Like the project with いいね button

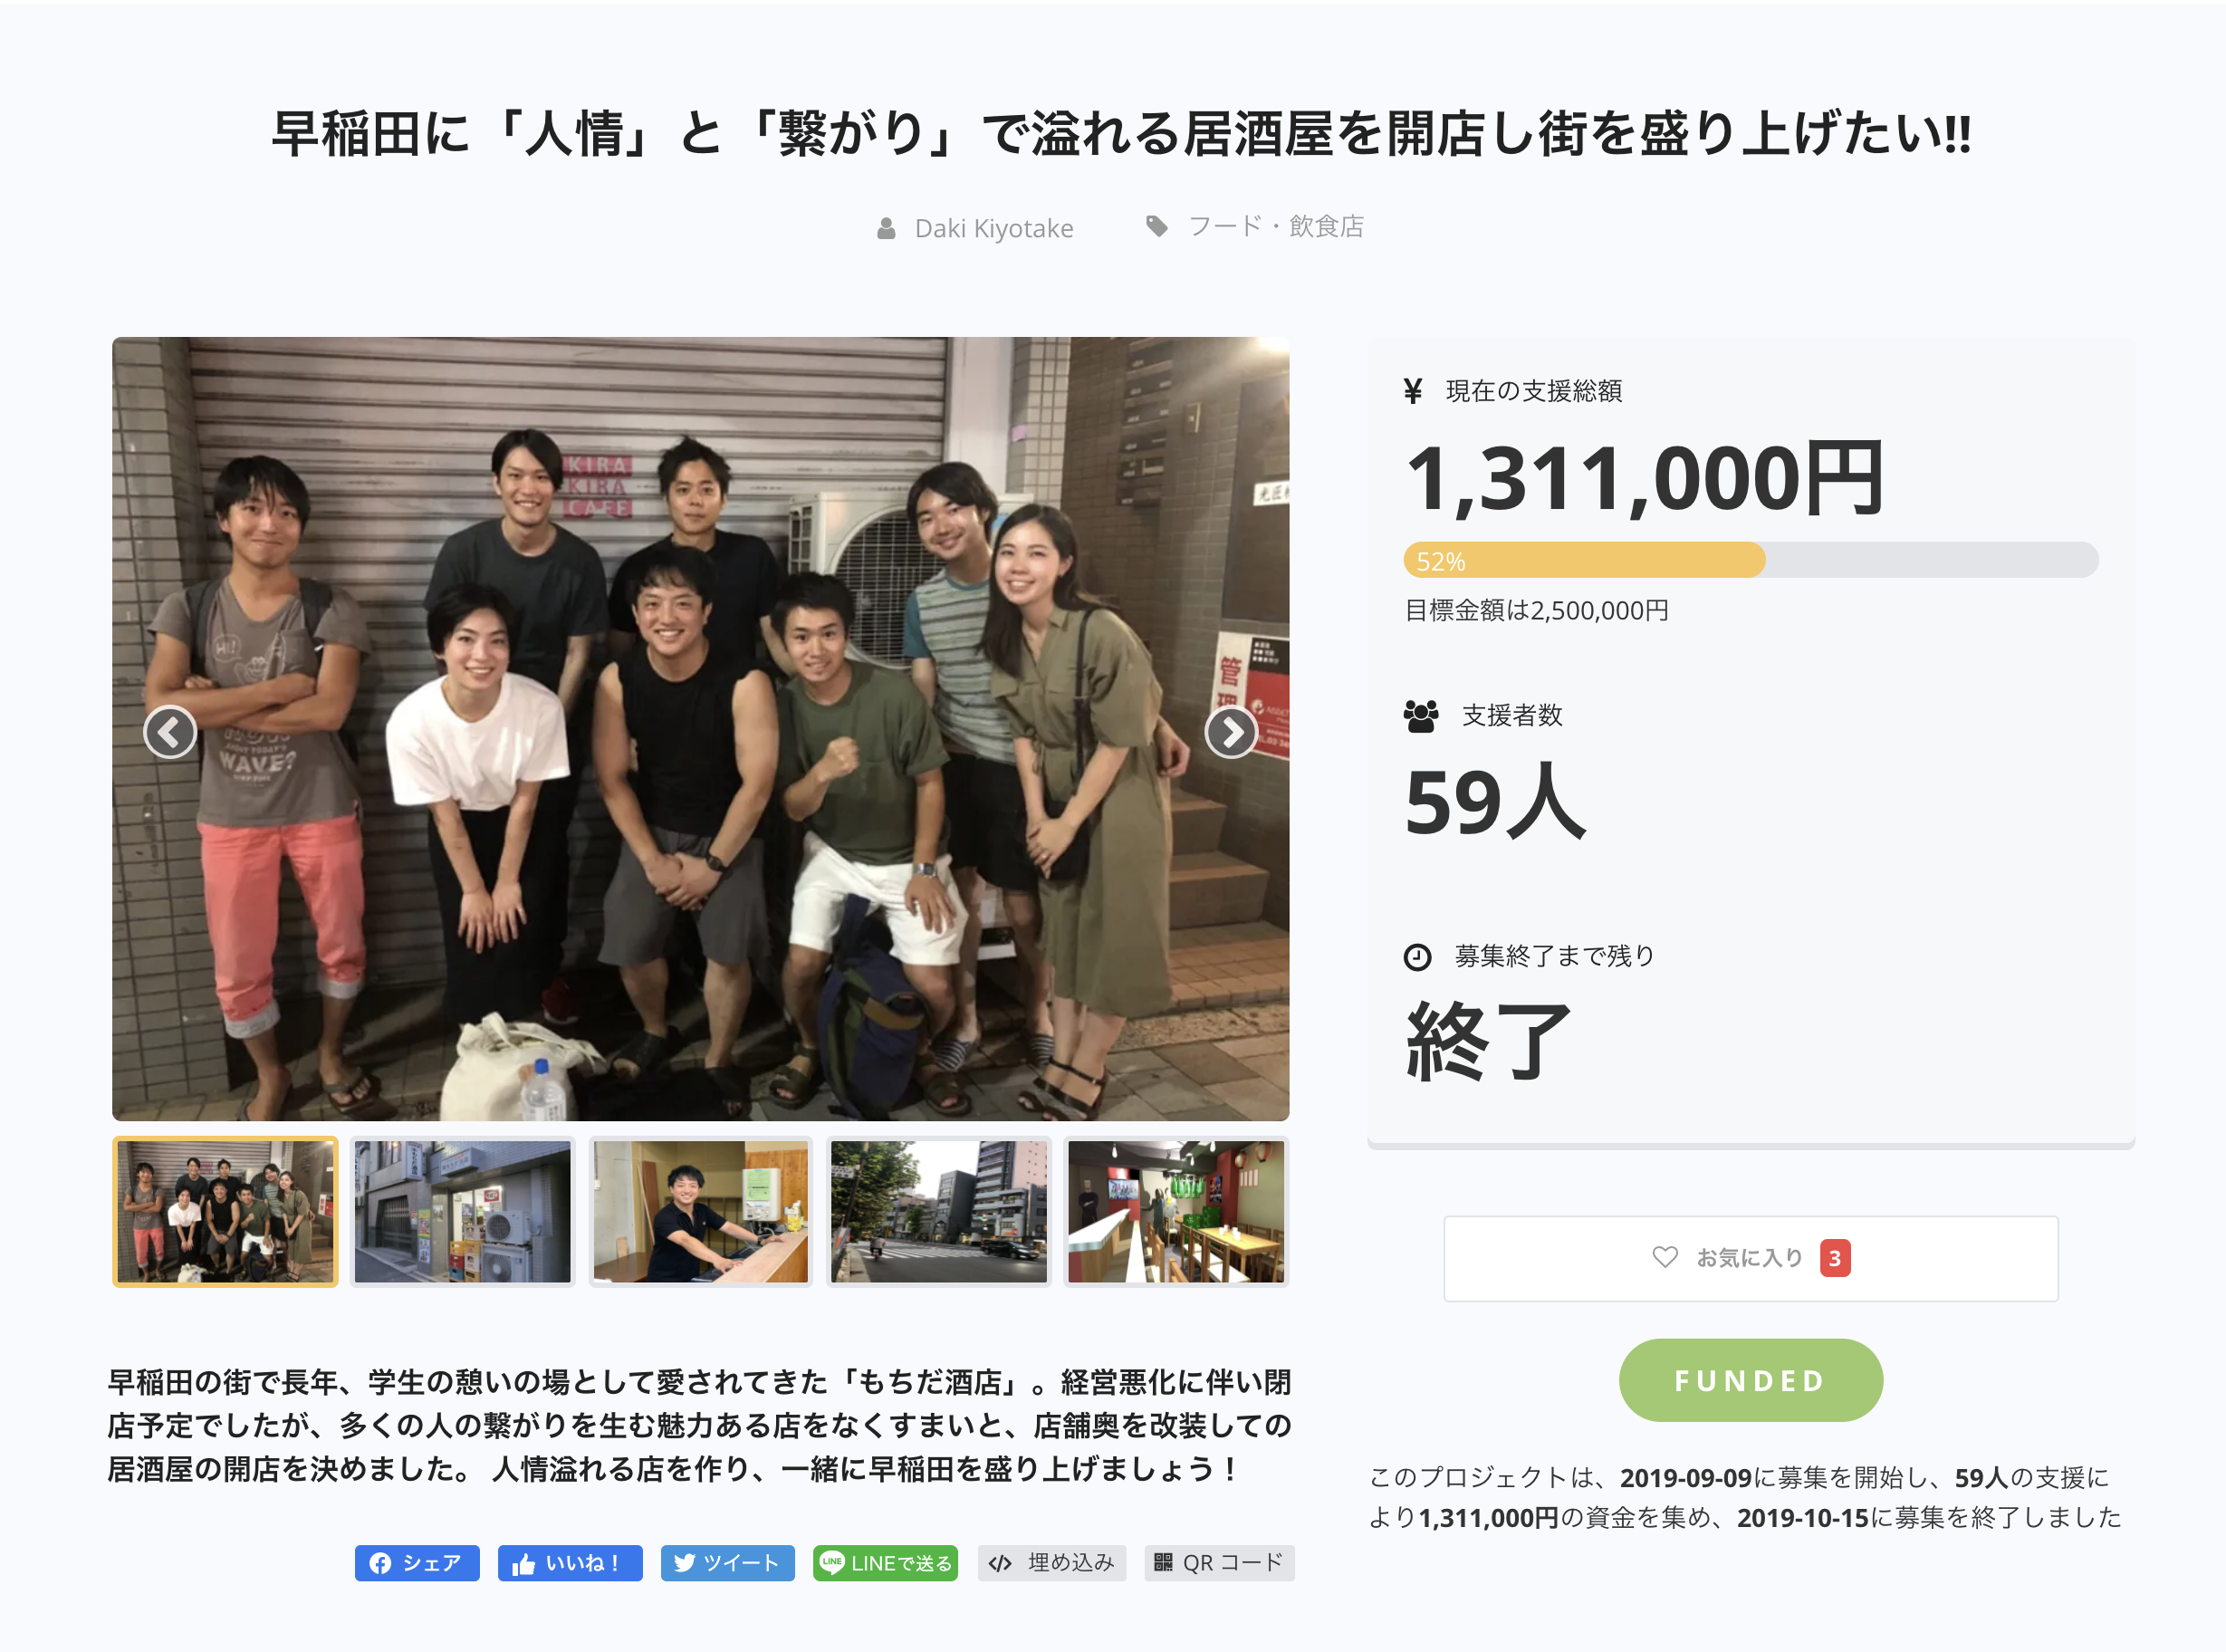tap(570, 1563)
